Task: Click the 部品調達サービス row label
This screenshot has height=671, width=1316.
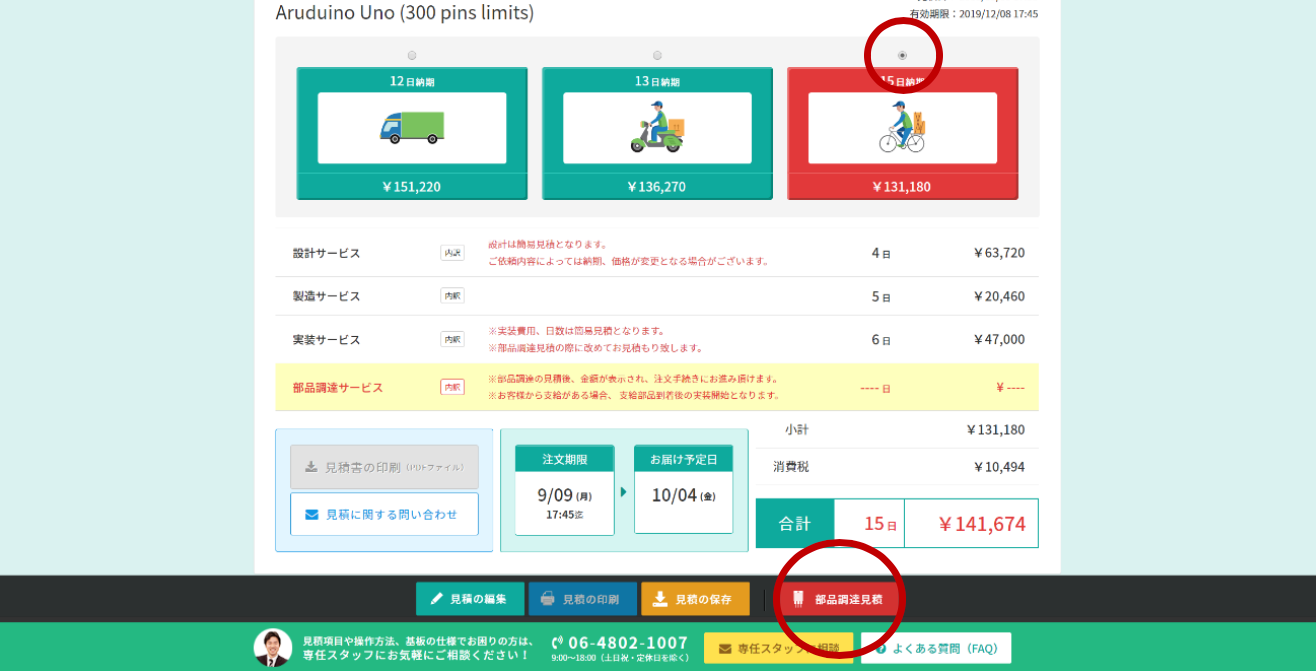Action: (x=338, y=387)
